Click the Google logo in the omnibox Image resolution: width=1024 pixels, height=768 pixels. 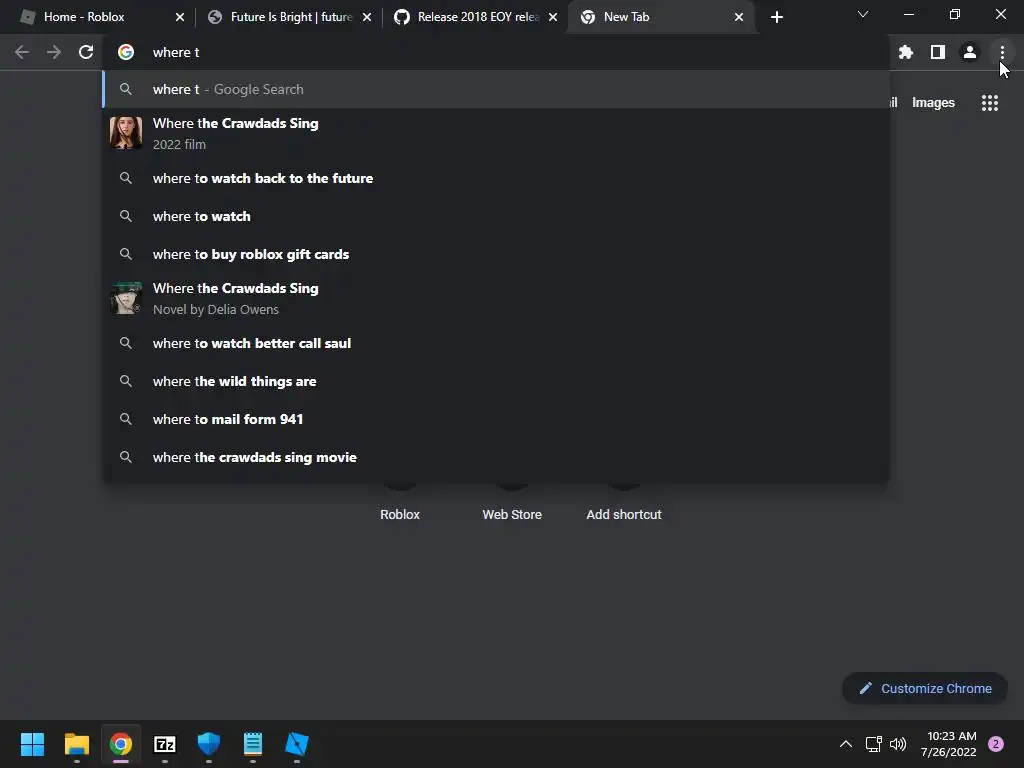tap(126, 52)
